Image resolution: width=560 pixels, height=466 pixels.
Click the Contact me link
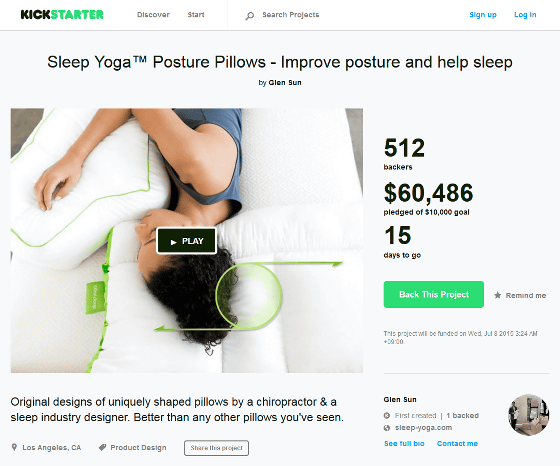(x=457, y=444)
